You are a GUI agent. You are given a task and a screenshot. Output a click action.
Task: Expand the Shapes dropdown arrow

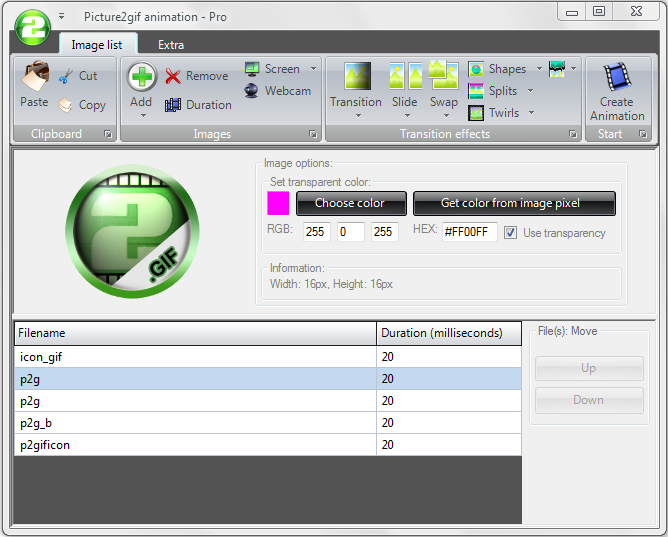coord(539,69)
